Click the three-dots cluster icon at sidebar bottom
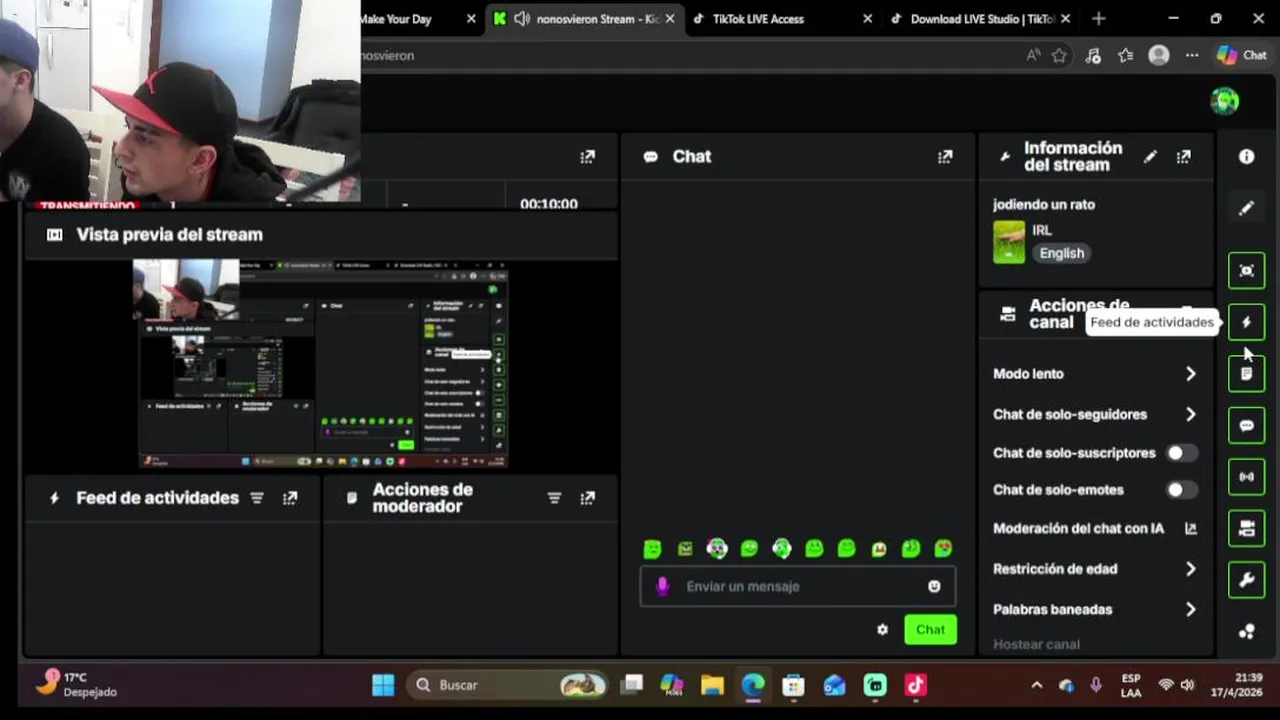Screen dimensions: 1280x720 point(1246,631)
